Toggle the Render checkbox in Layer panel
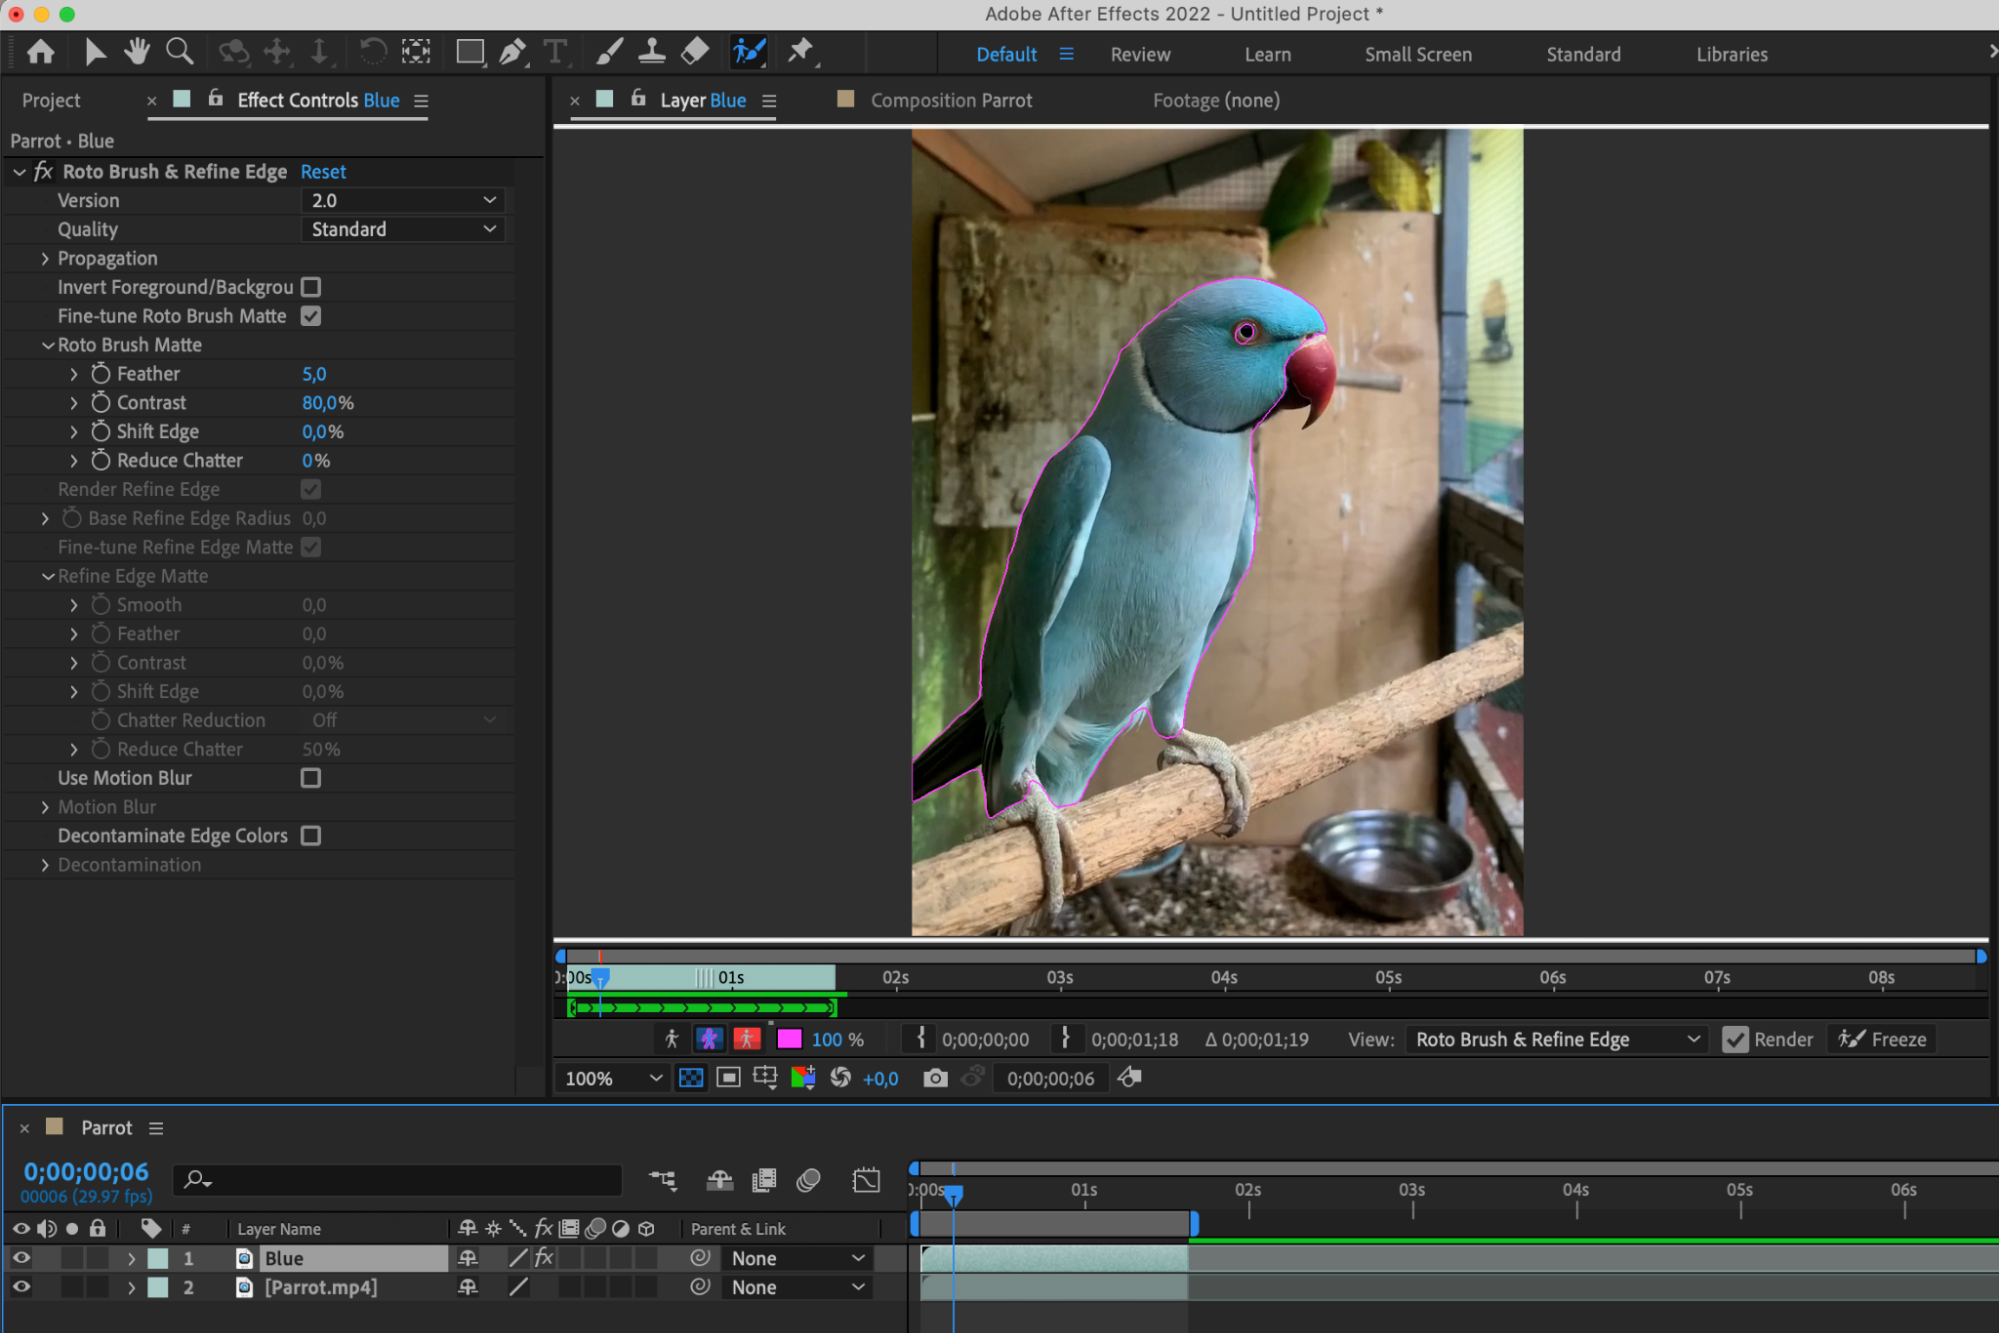The width and height of the screenshot is (1999, 1334). point(1735,1040)
